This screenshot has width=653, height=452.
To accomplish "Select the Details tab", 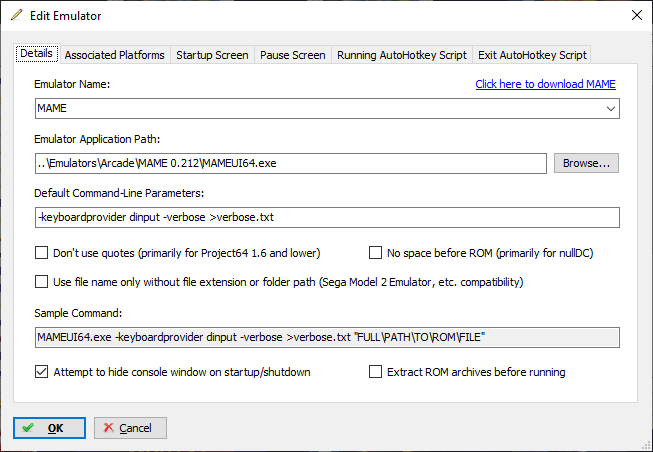I will tap(37, 53).
